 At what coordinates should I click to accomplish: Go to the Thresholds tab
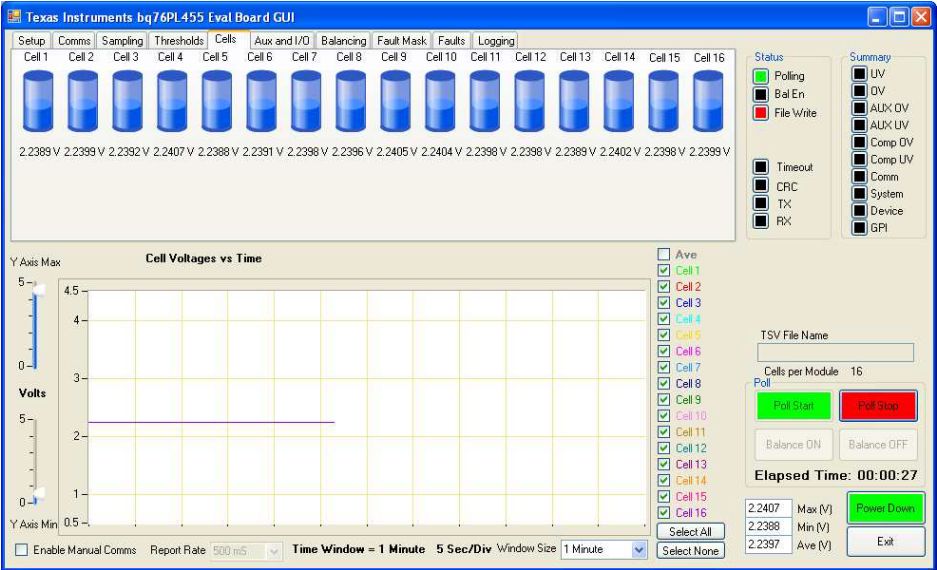(x=179, y=41)
